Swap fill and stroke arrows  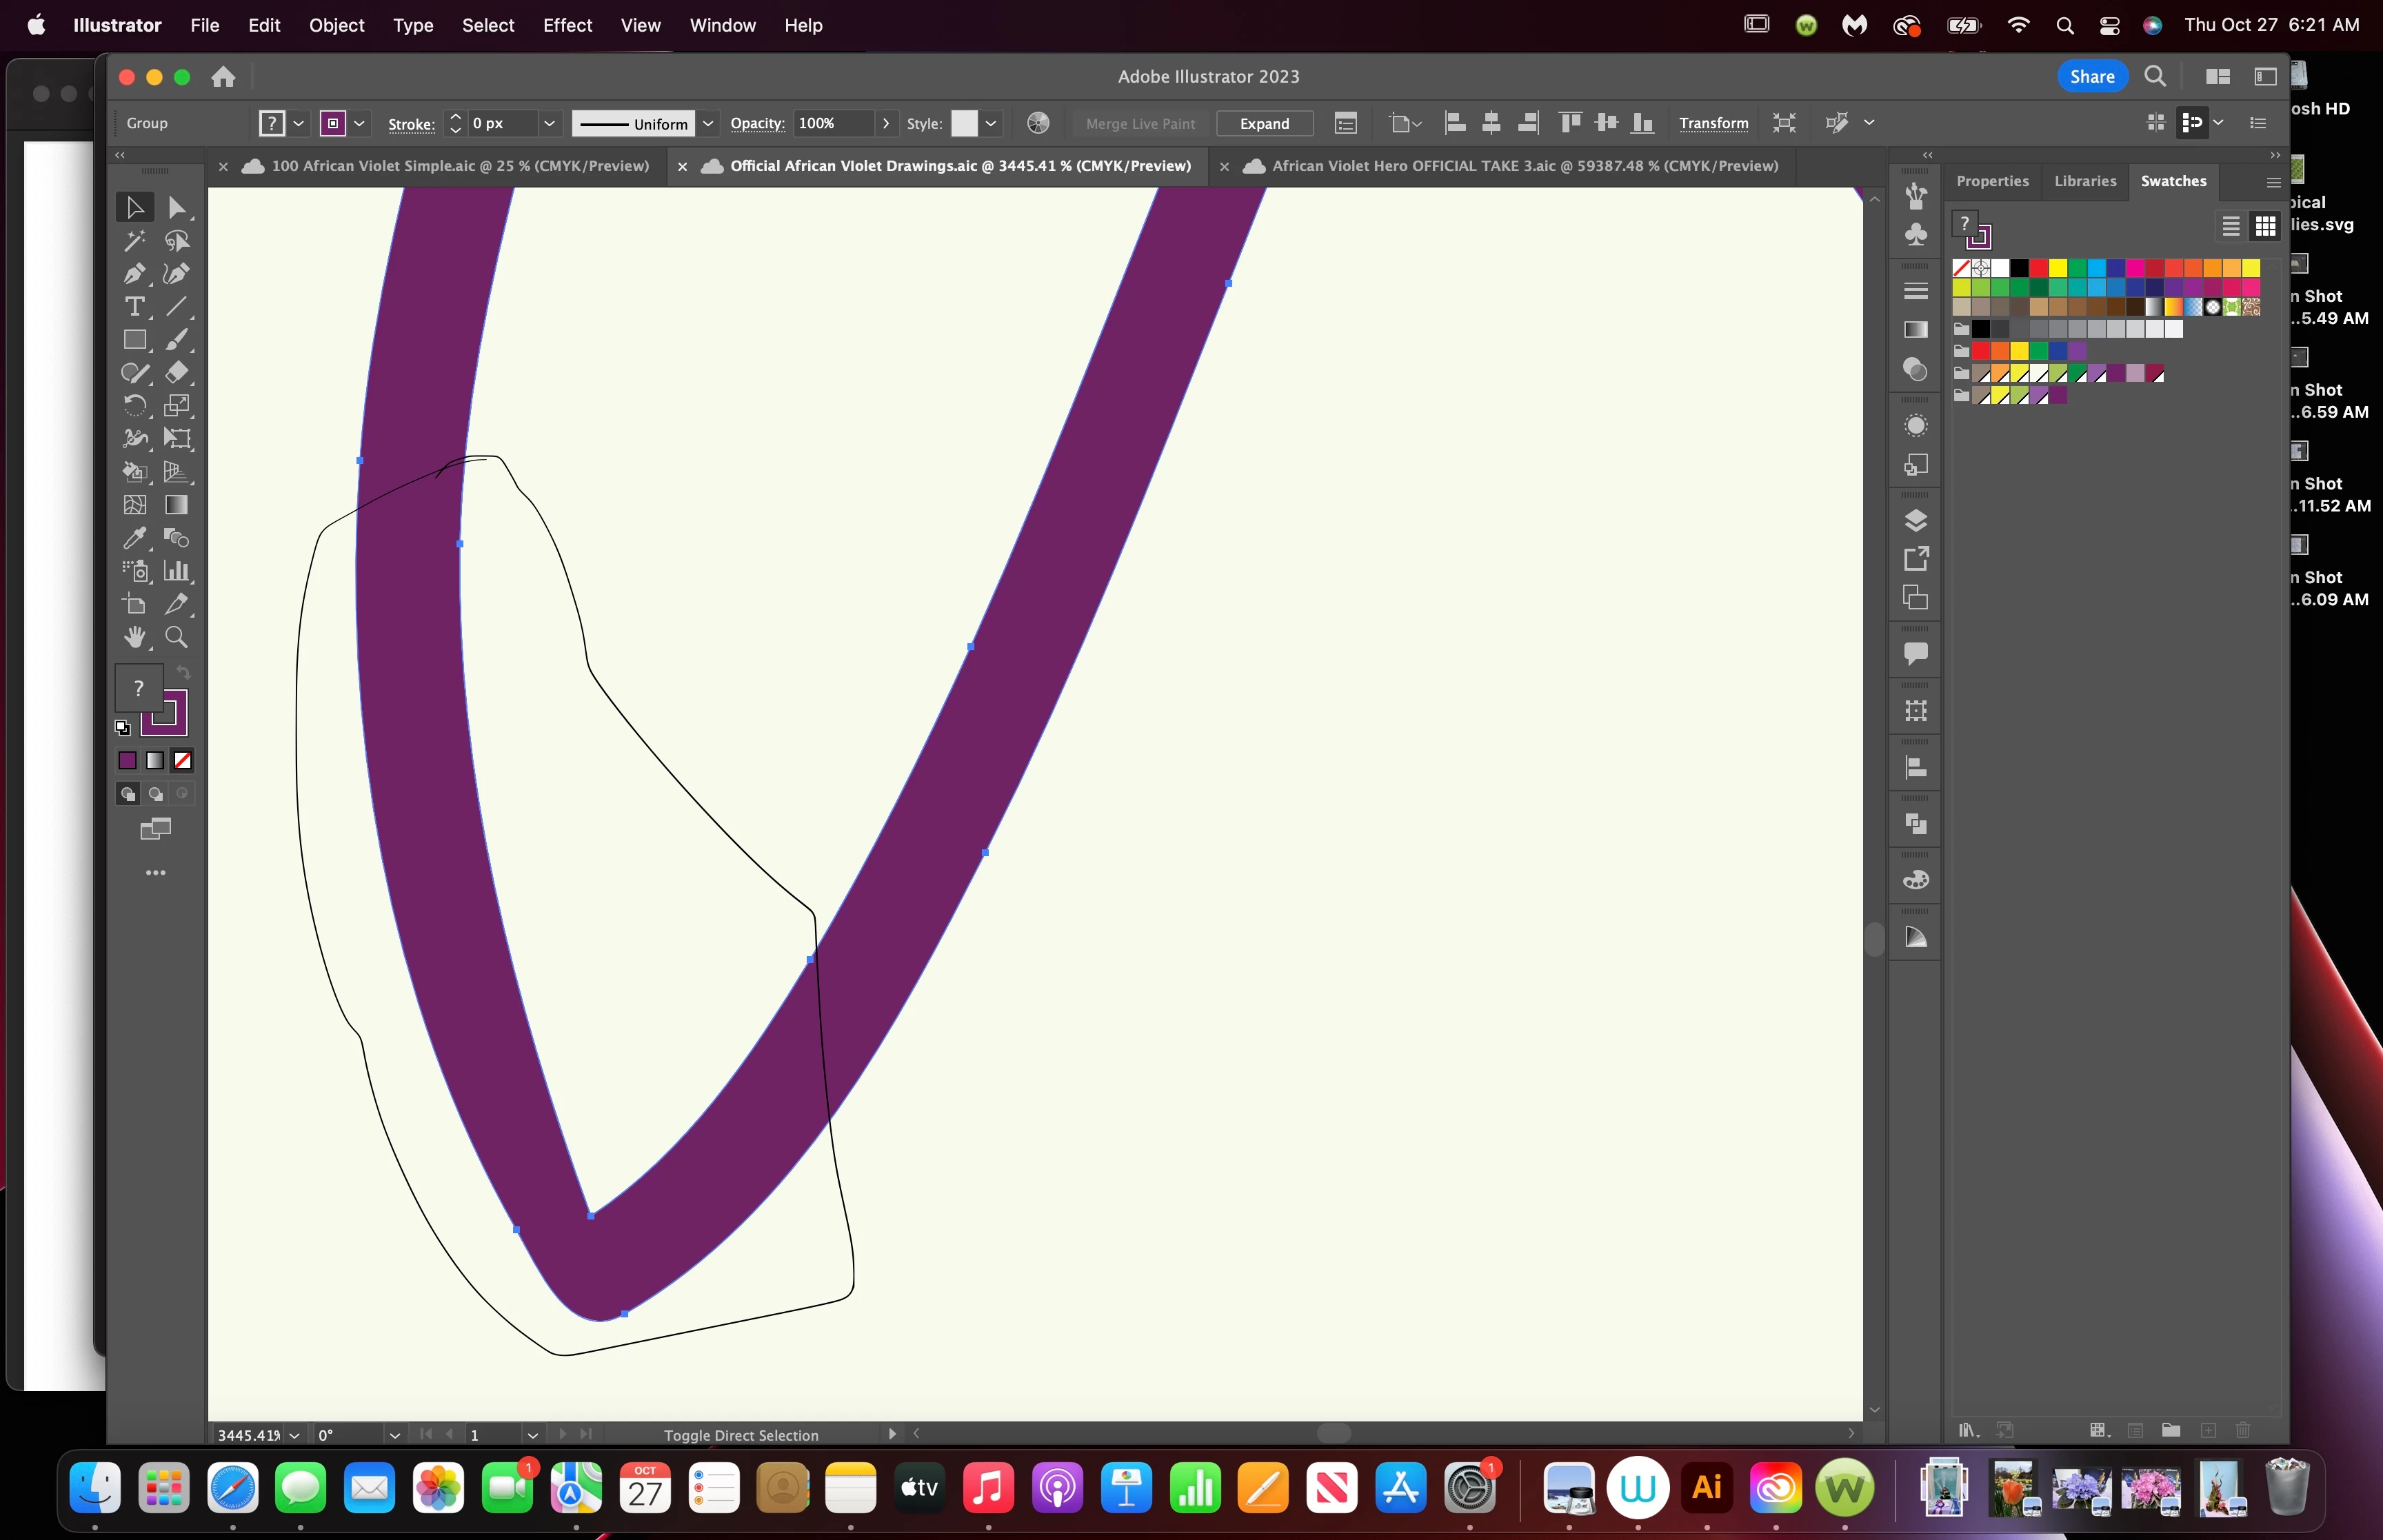tap(183, 672)
